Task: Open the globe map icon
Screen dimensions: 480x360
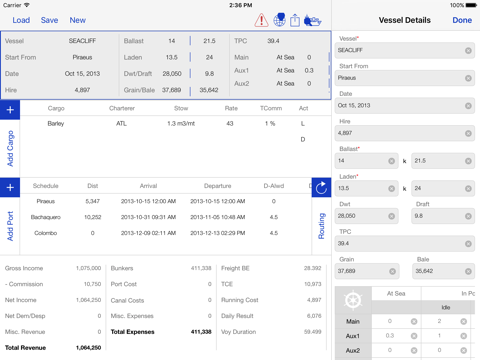Action: pyautogui.click(x=279, y=20)
